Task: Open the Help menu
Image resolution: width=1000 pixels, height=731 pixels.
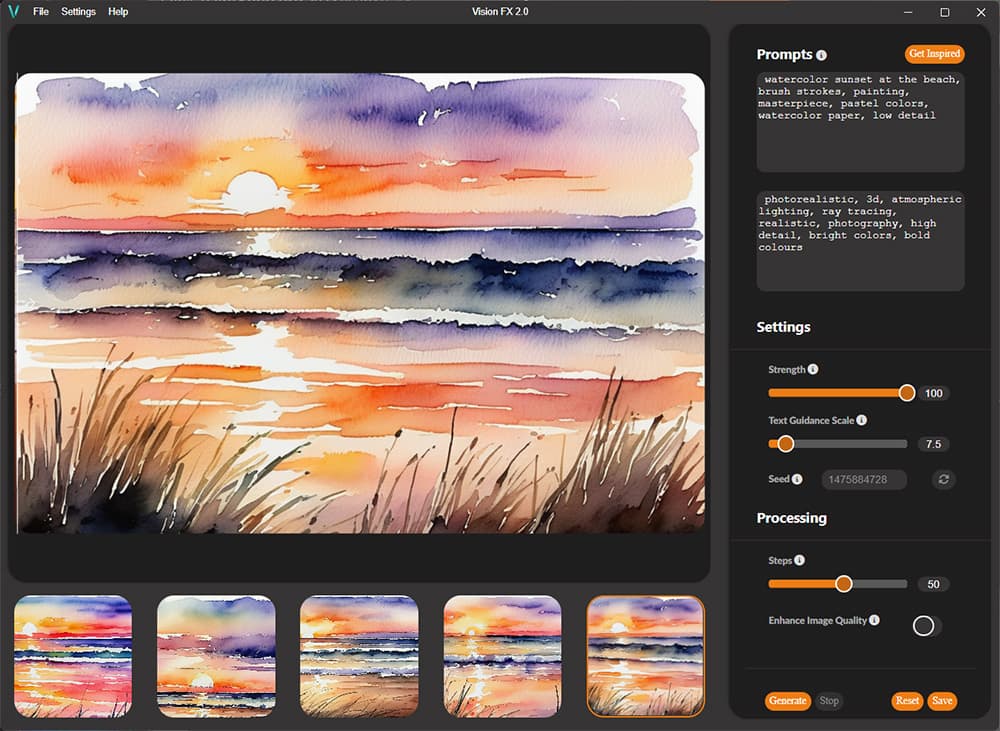Action: coord(118,12)
